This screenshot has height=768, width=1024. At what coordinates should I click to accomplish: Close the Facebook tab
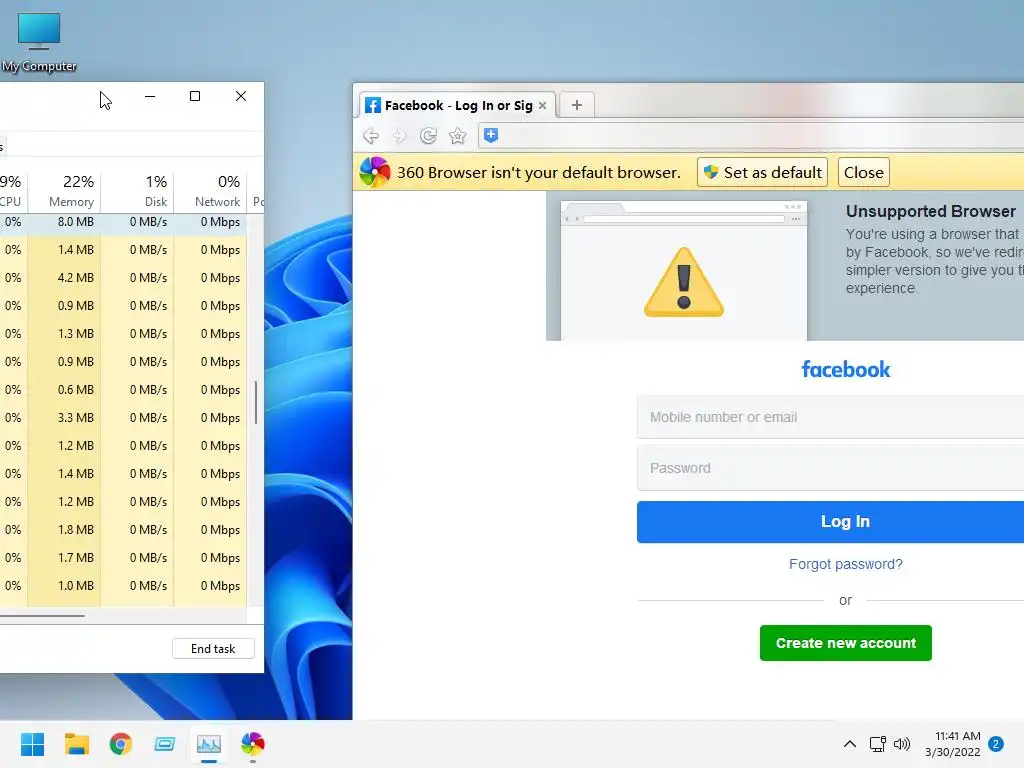tap(542, 105)
